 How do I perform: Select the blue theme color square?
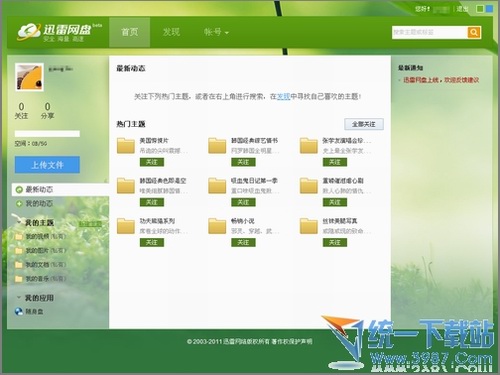pos(489,9)
